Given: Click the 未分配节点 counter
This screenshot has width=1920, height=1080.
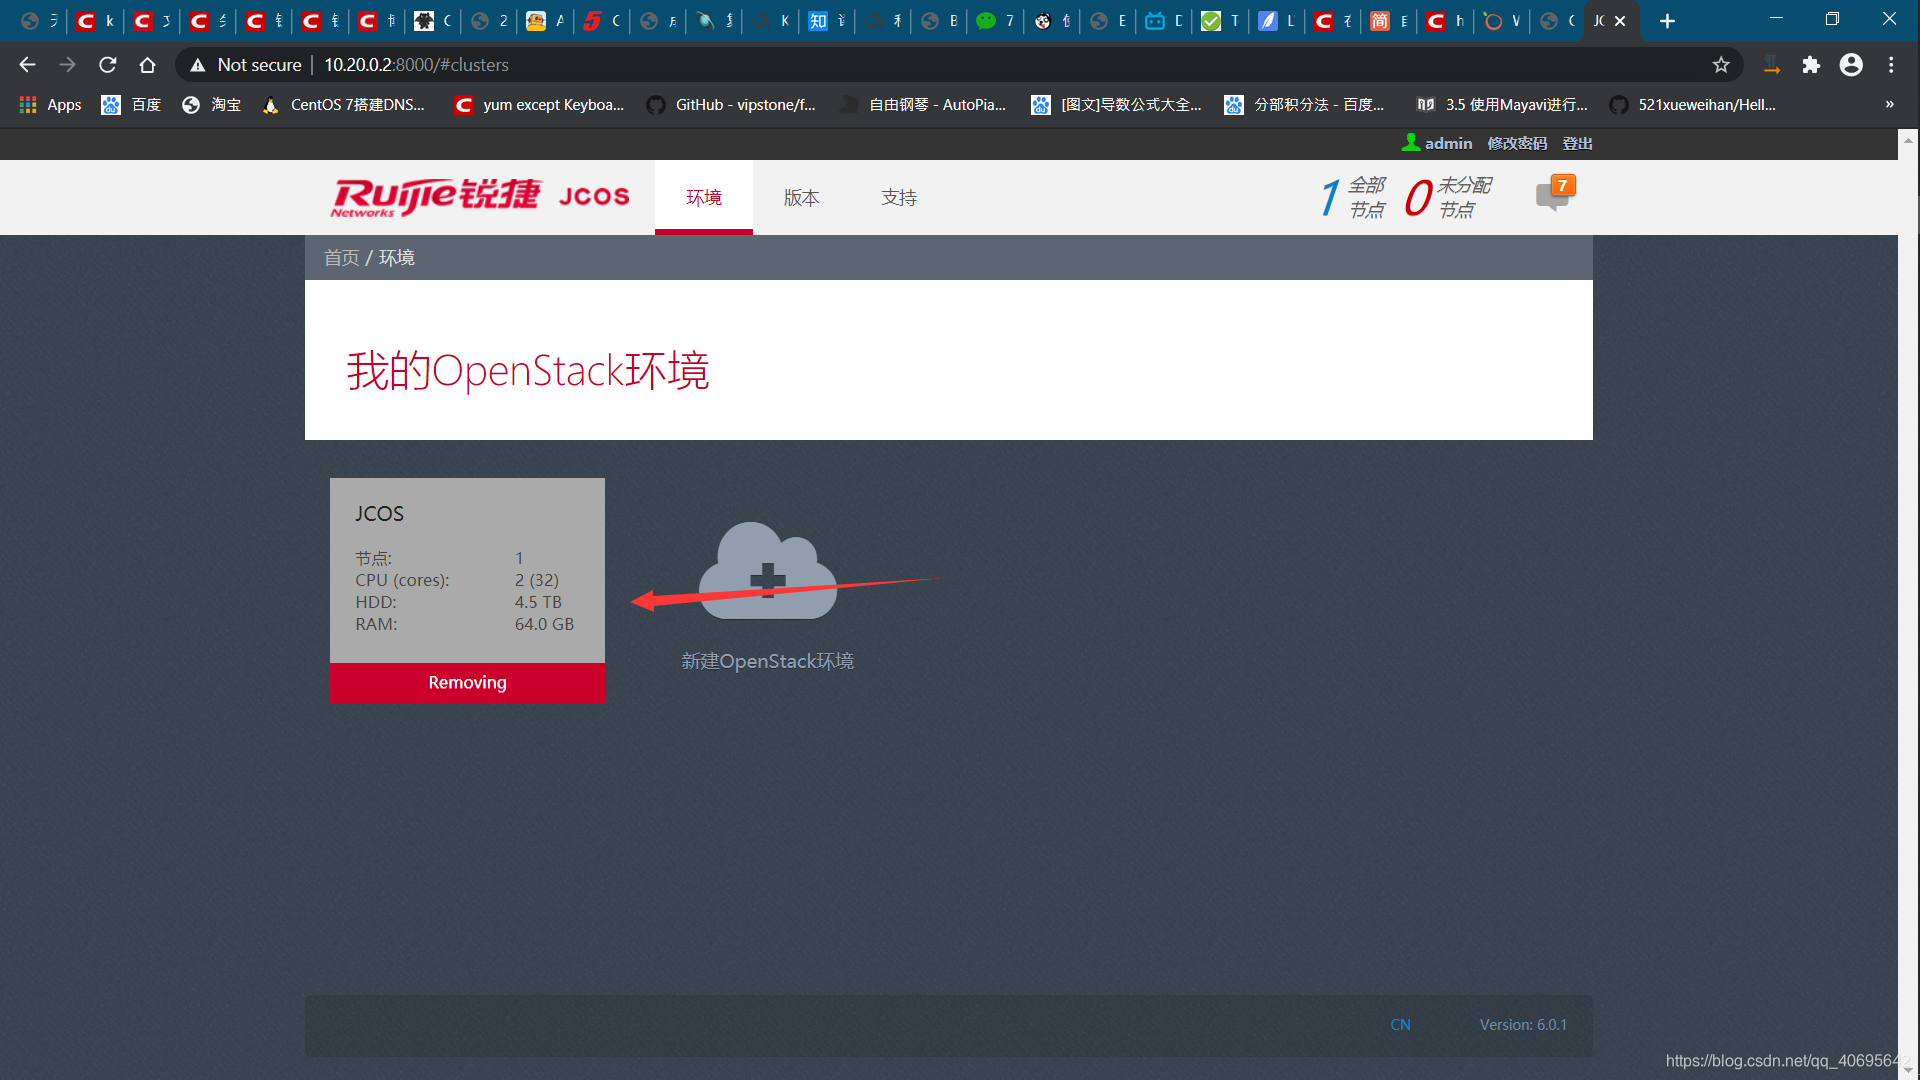Looking at the screenshot, I should (x=1449, y=197).
